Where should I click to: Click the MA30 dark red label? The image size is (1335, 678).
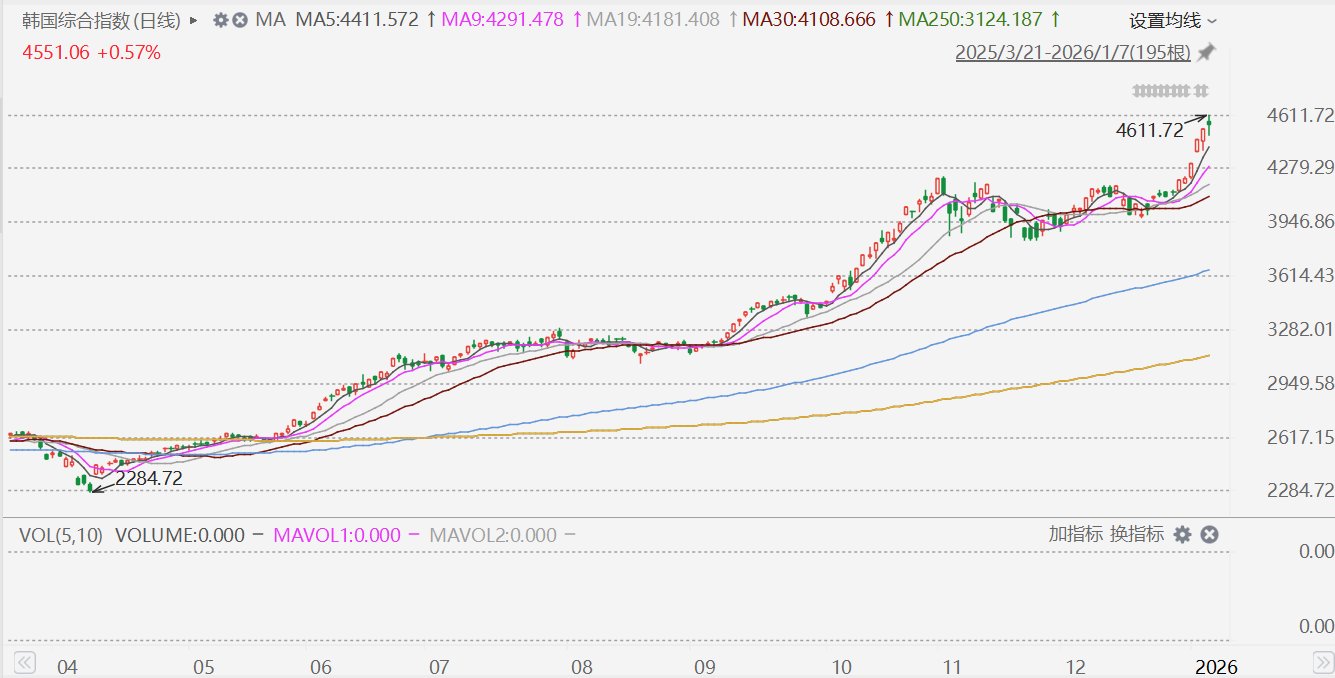pyautogui.click(x=811, y=20)
